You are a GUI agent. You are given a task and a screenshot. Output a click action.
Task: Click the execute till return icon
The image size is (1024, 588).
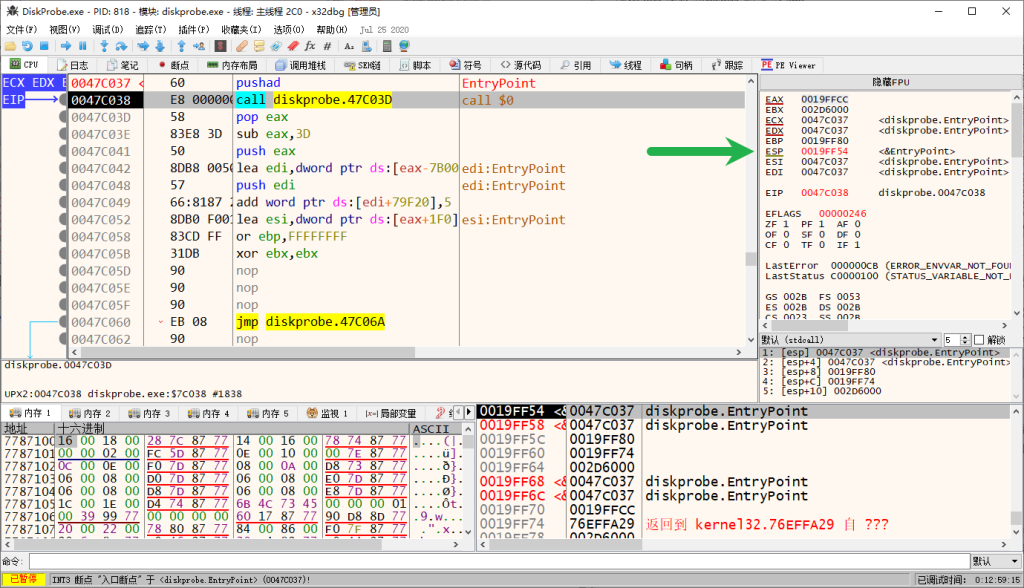click(181, 46)
